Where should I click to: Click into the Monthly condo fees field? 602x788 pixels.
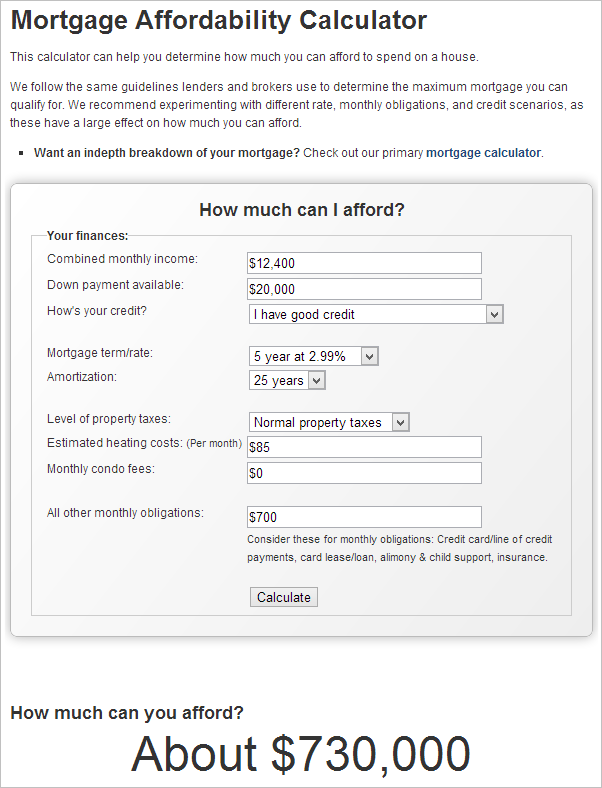(364, 473)
